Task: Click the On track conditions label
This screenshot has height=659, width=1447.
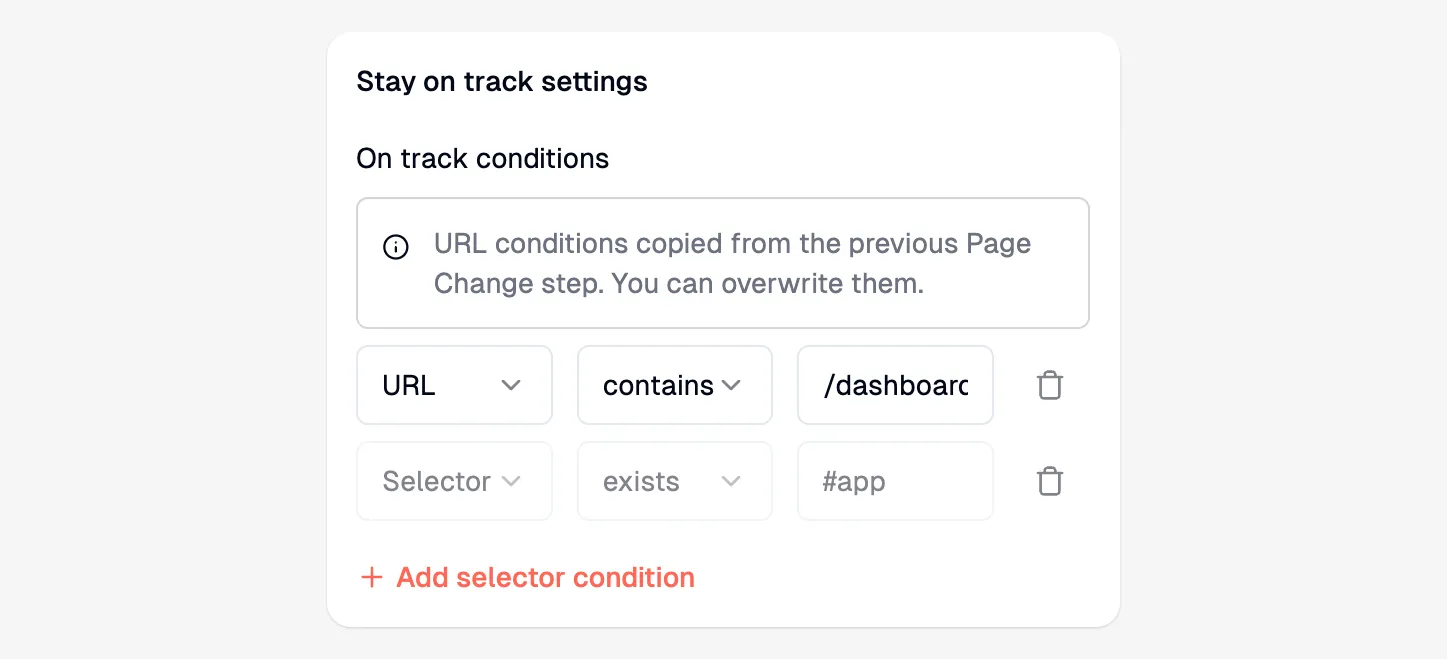Action: tap(483, 158)
